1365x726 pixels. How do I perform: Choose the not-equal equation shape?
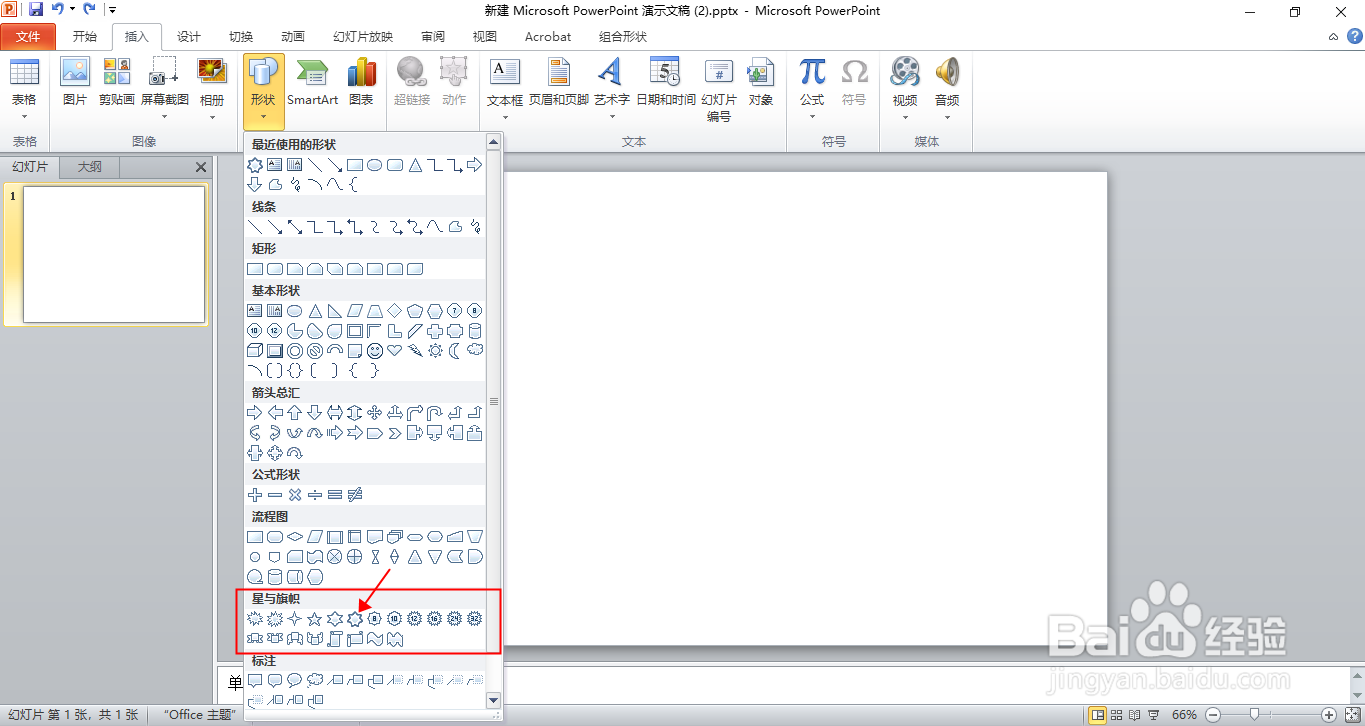355,495
